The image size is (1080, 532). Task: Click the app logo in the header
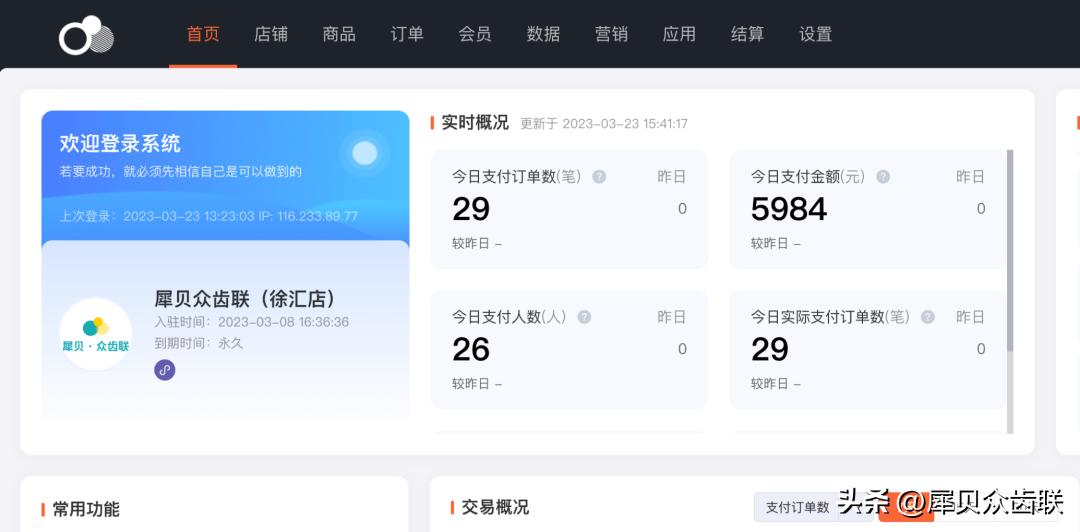(86, 35)
